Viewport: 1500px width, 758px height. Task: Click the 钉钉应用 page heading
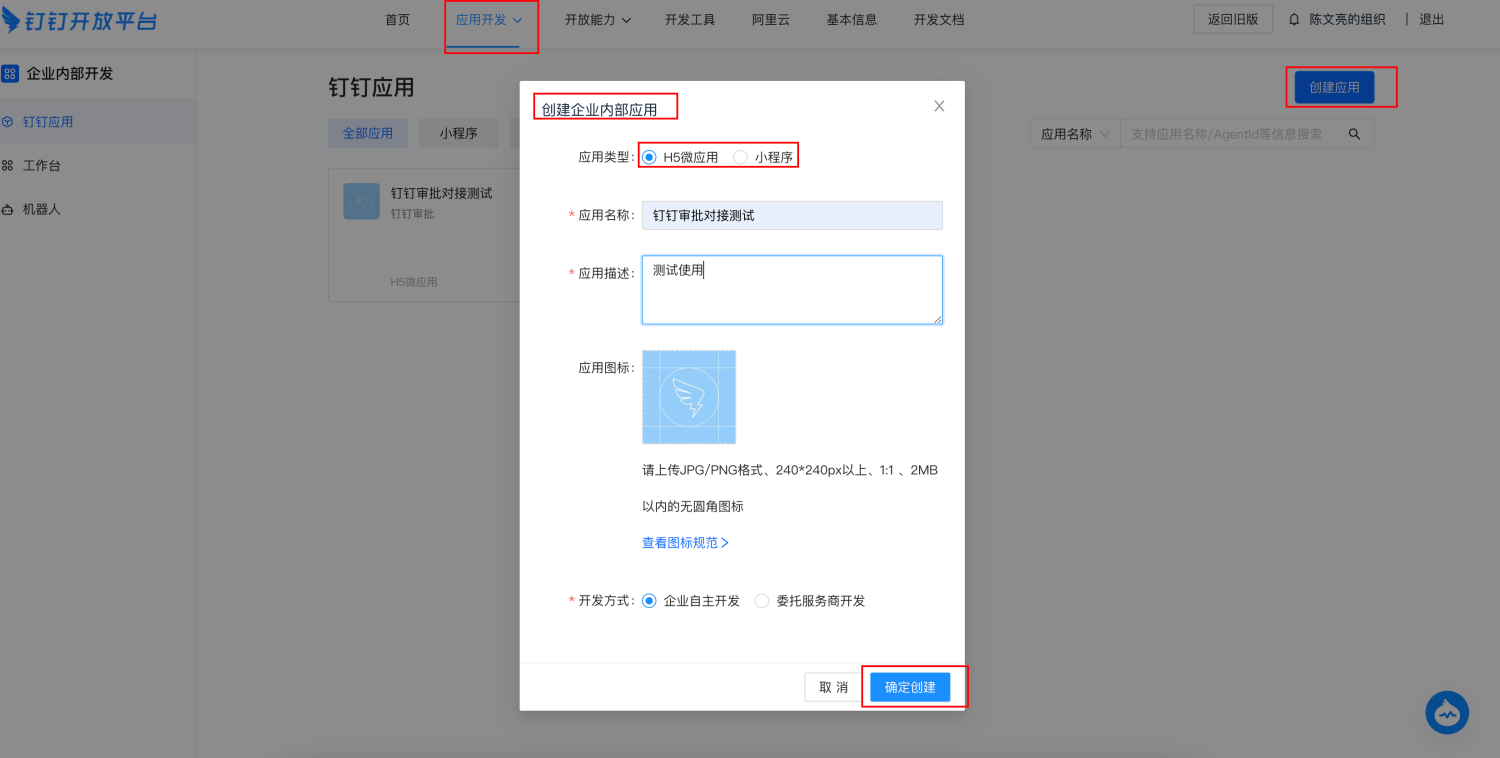coord(371,87)
